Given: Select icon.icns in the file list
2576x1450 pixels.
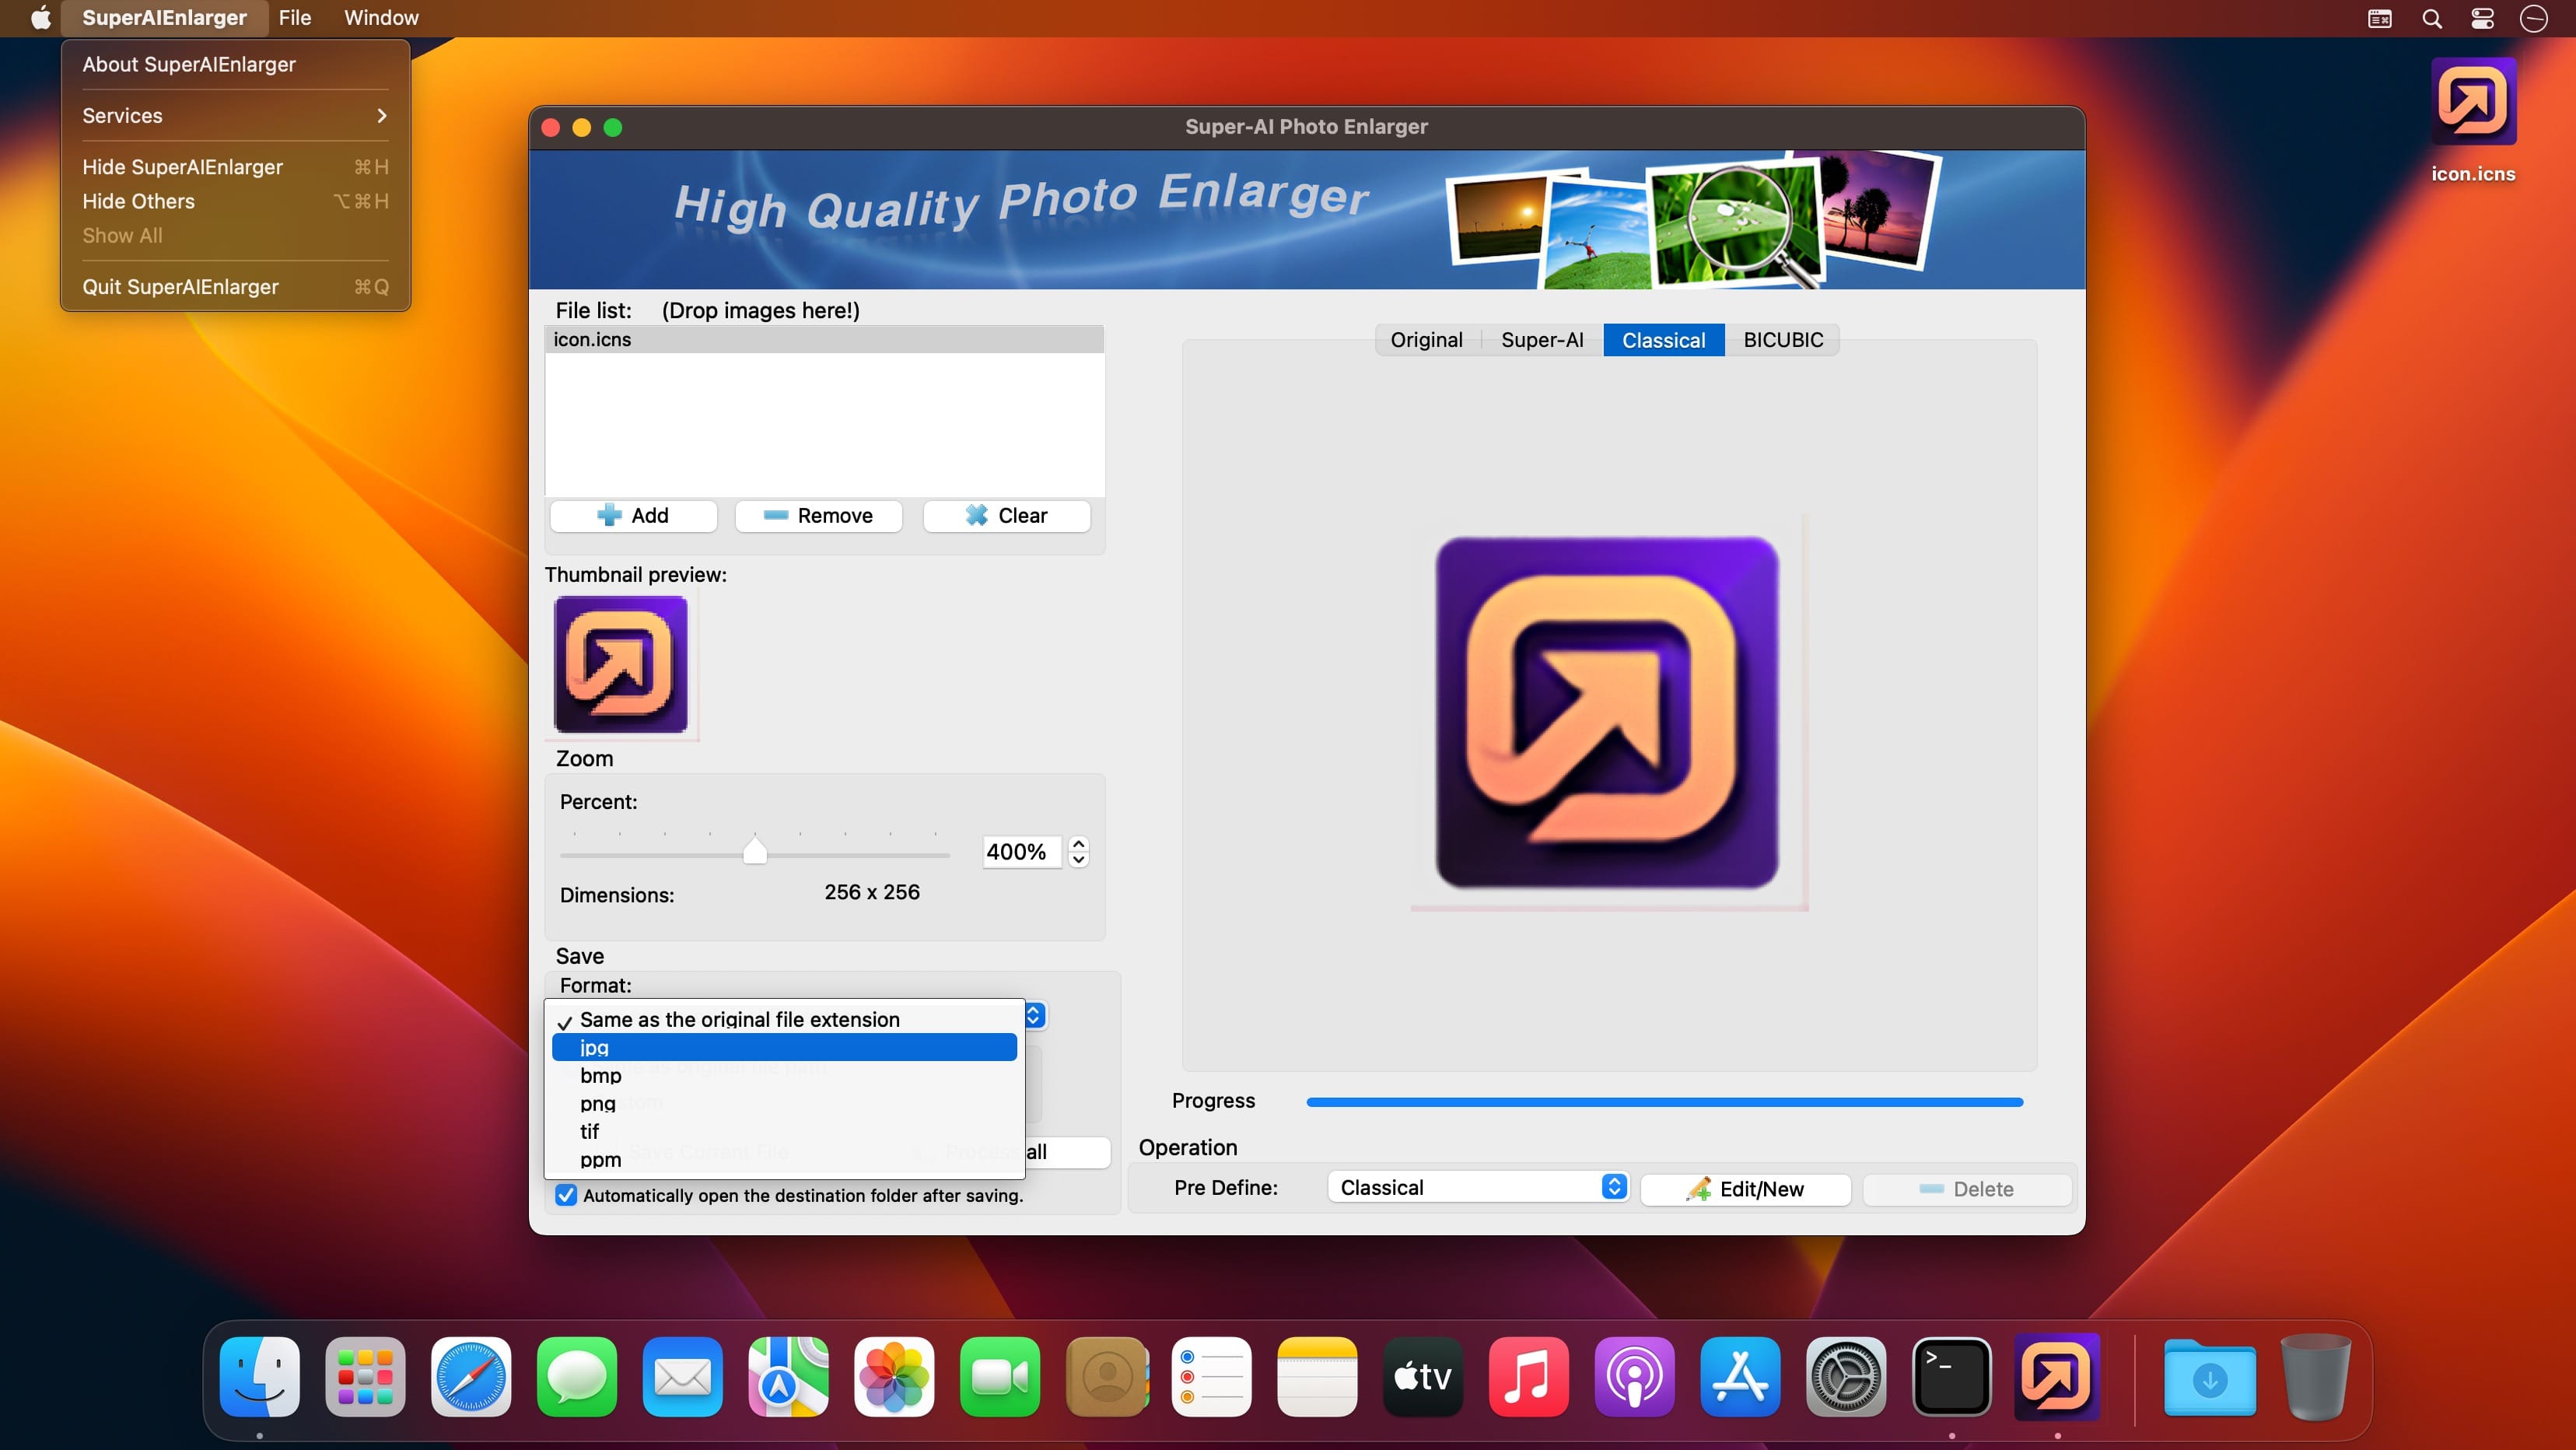Looking at the screenshot, I should click(824, 340).
